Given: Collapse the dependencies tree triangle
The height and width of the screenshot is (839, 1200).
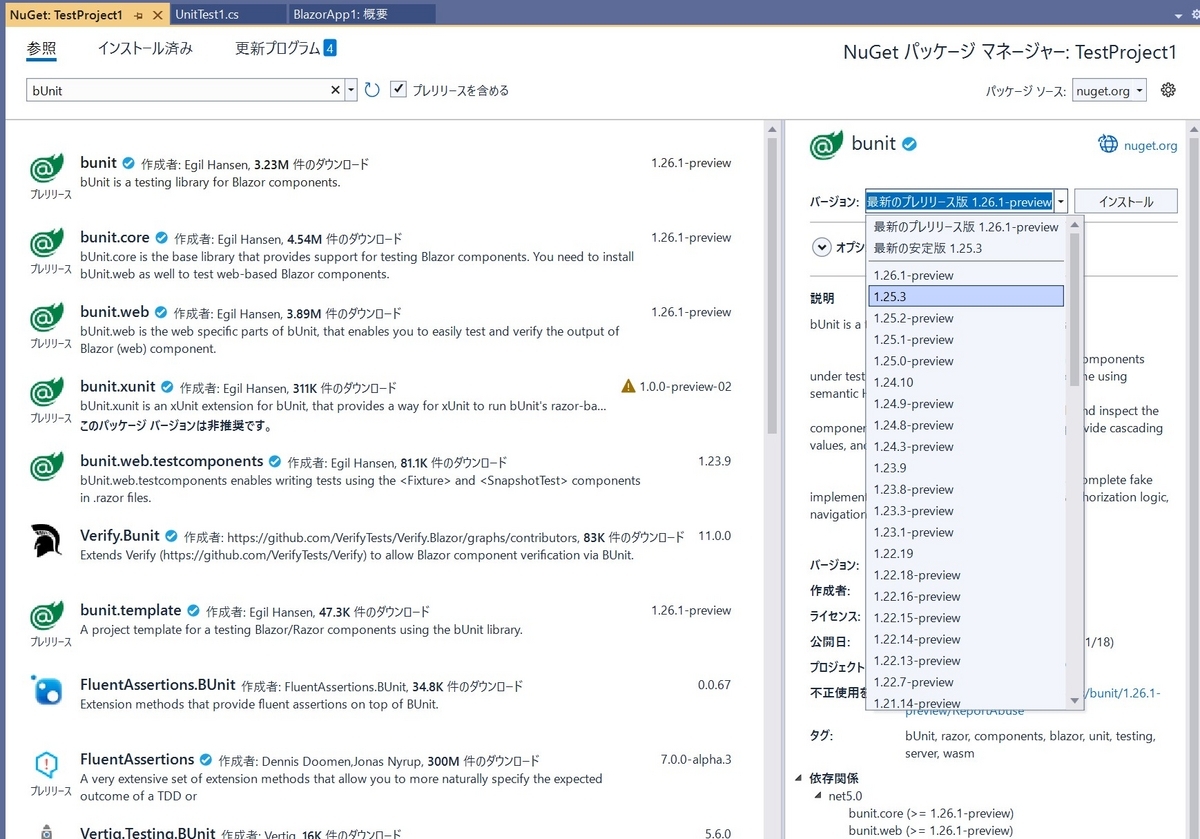Looking at the screenshot, I should point(798,778).
